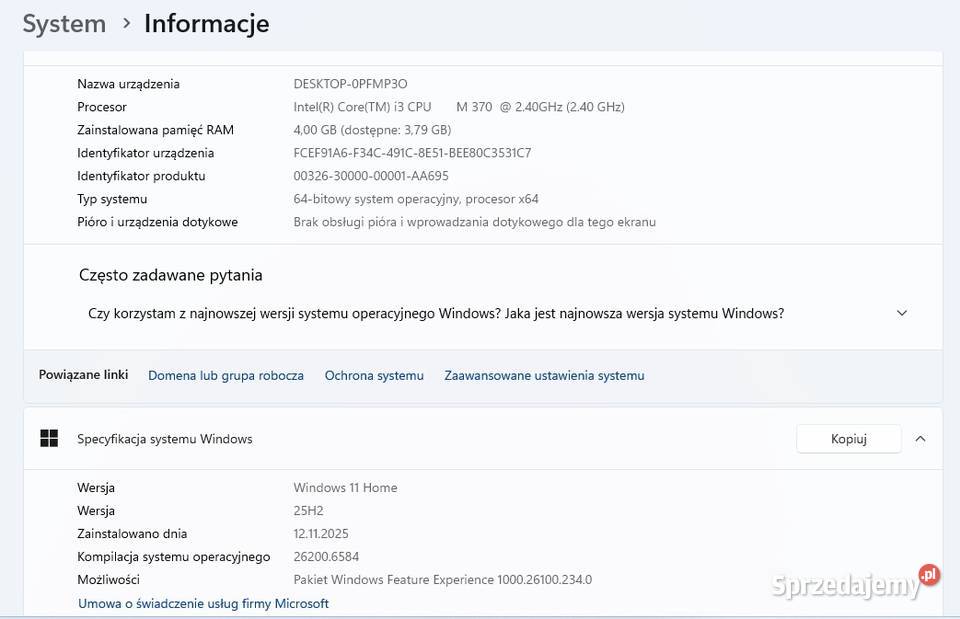Click the Często zadawane pytania heading
The height and width of the screenshot is (619, 960).
tap(170, 275)
